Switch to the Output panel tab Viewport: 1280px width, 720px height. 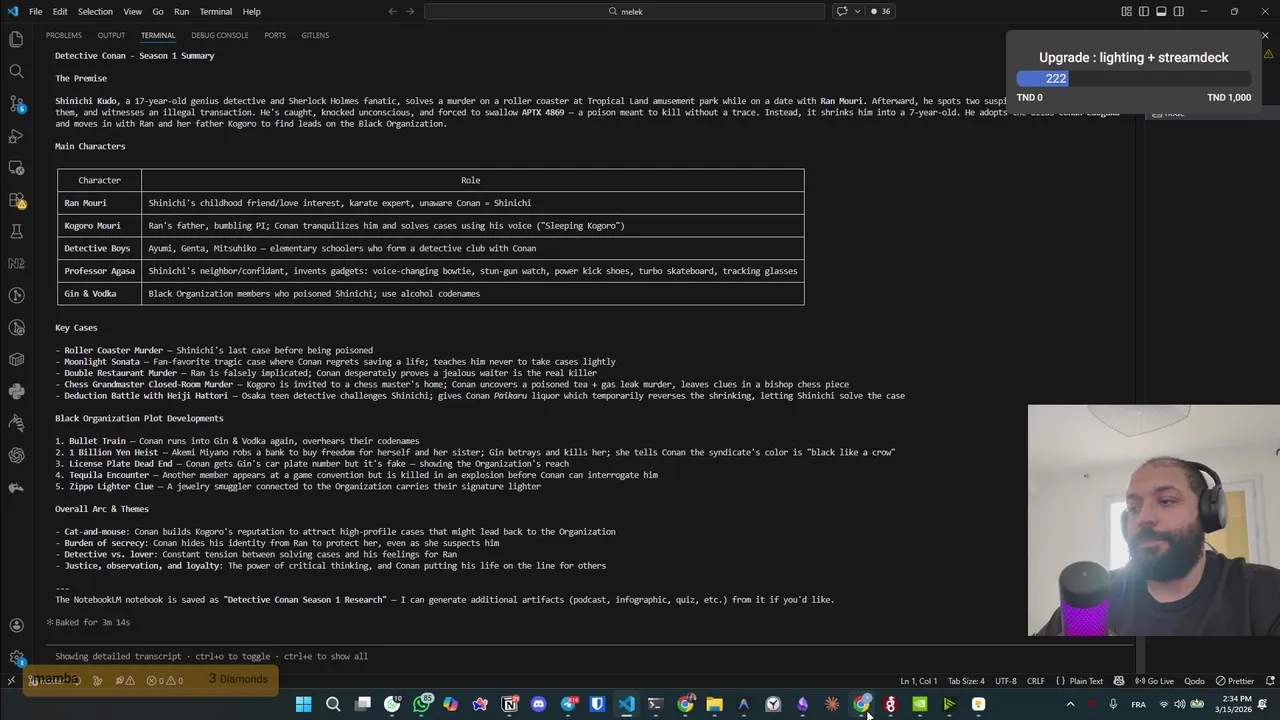click(x=111, y=35)
